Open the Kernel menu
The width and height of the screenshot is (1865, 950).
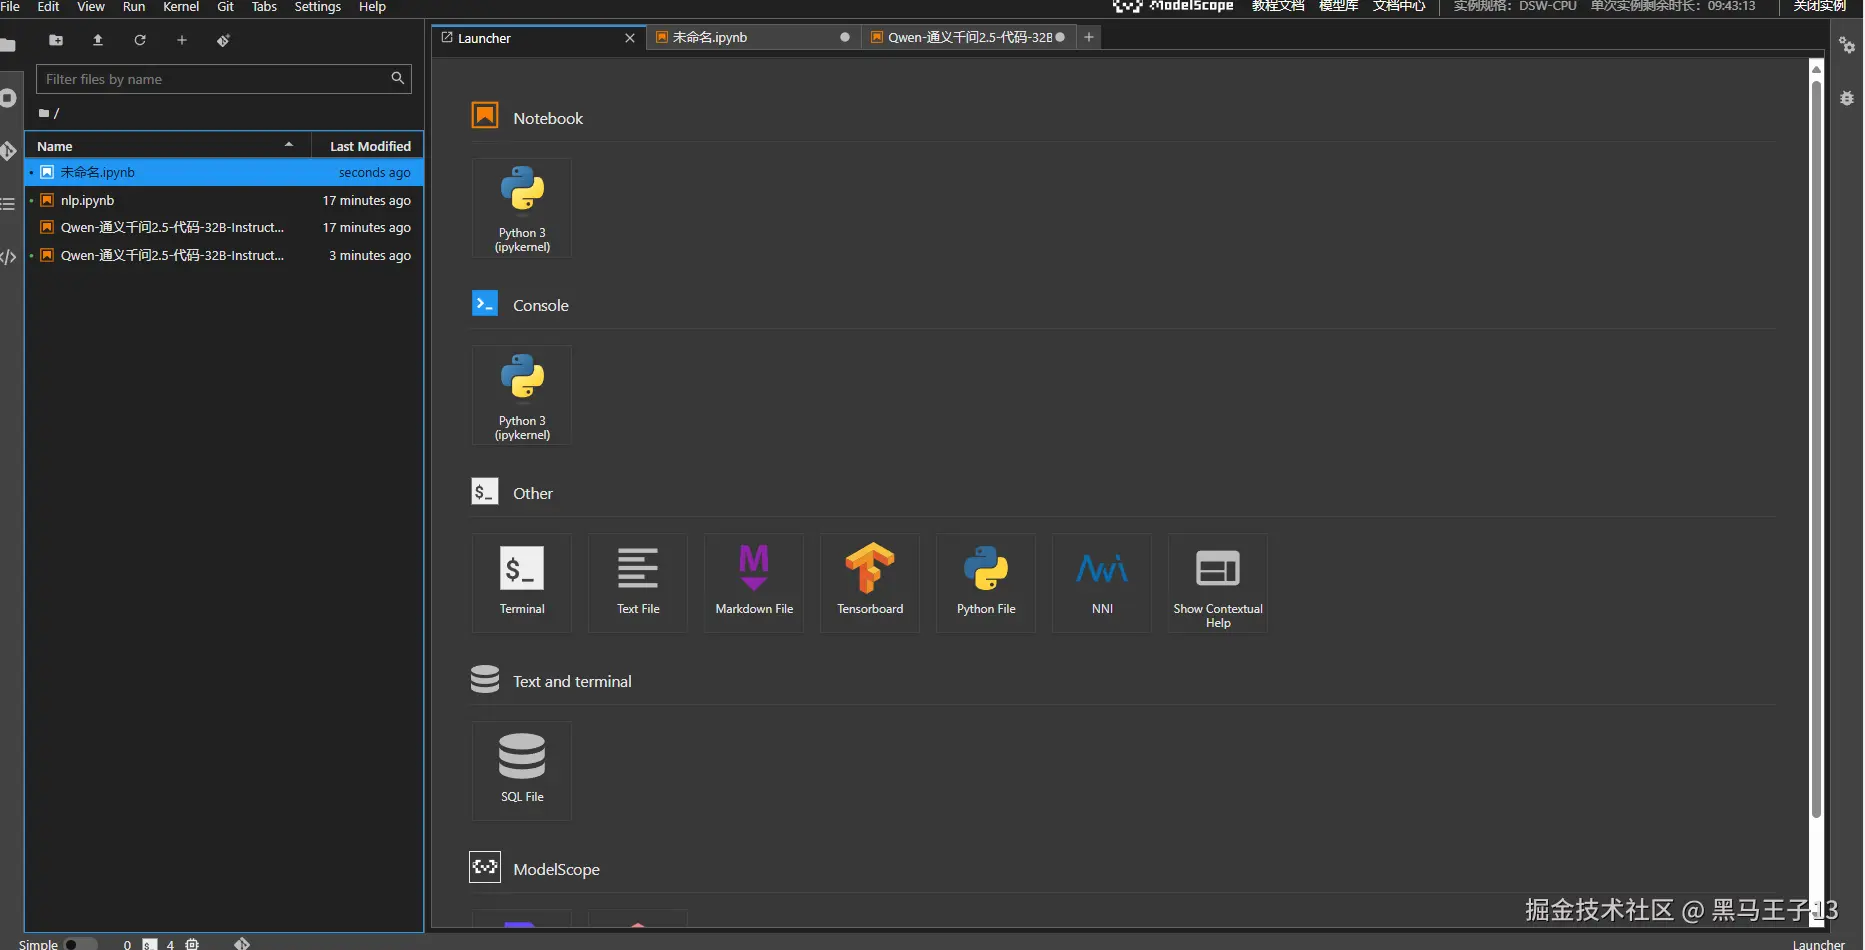click(x=181, y=7)
